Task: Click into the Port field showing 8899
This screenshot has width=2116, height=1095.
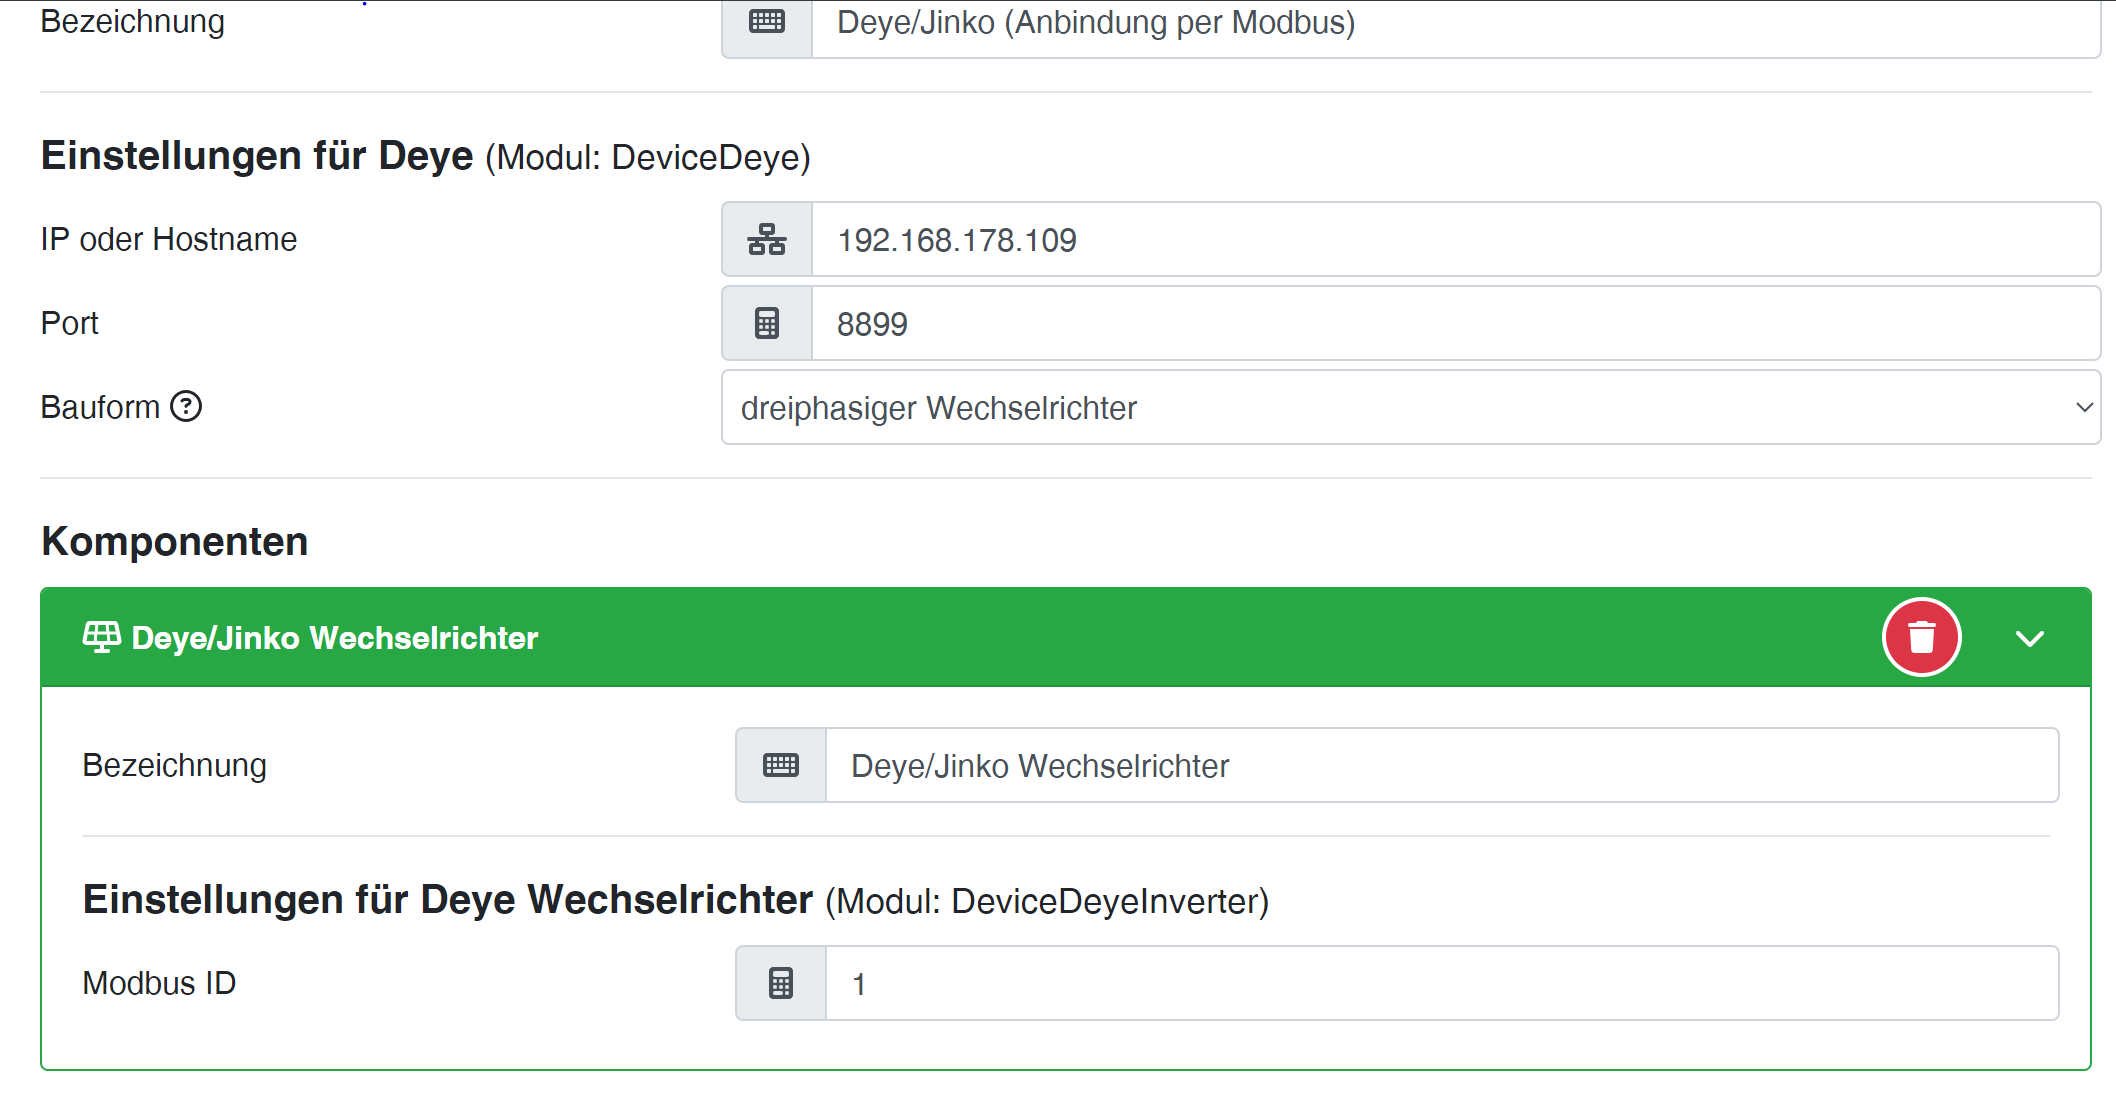Action: (x=1455, y=324)
